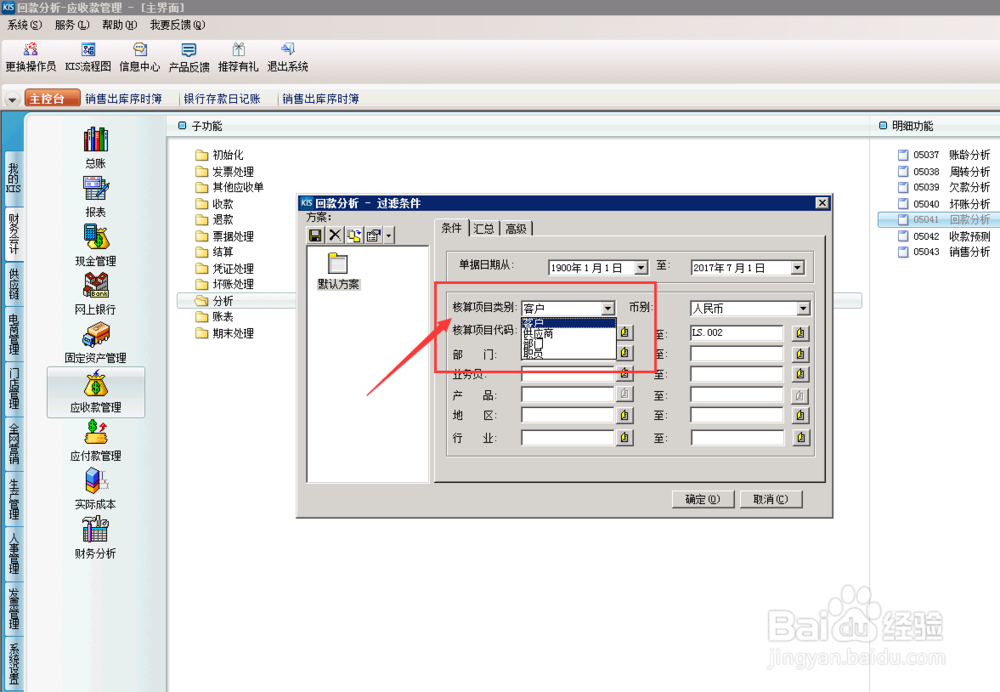Click lookup icon right of LS.002 field

click(801, 333)
